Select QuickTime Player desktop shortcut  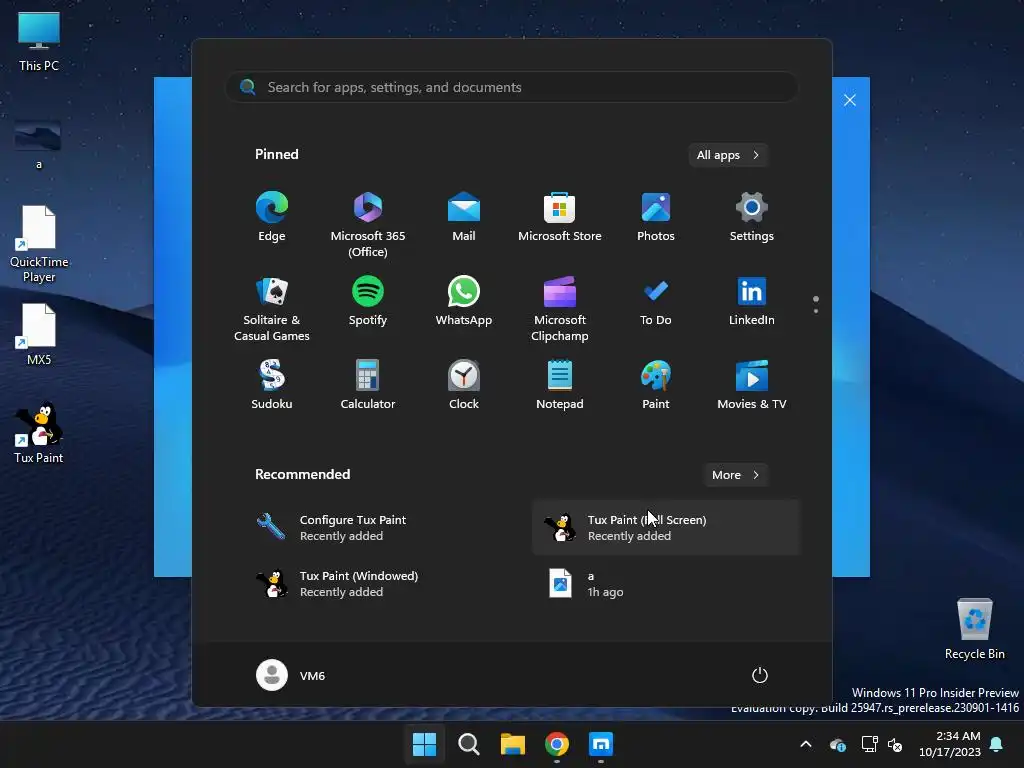pyautogui.click(x=39, y=244)
